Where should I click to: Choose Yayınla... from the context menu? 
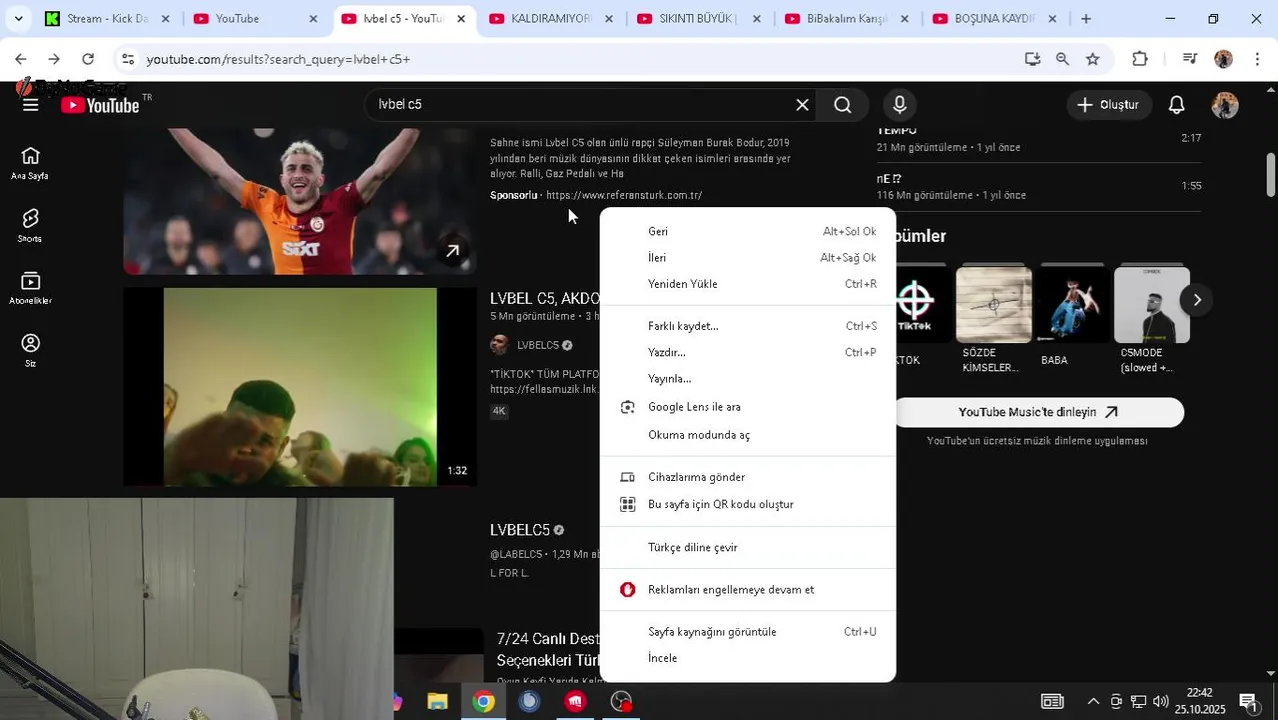pyautogui.click(x=748, y=378)
